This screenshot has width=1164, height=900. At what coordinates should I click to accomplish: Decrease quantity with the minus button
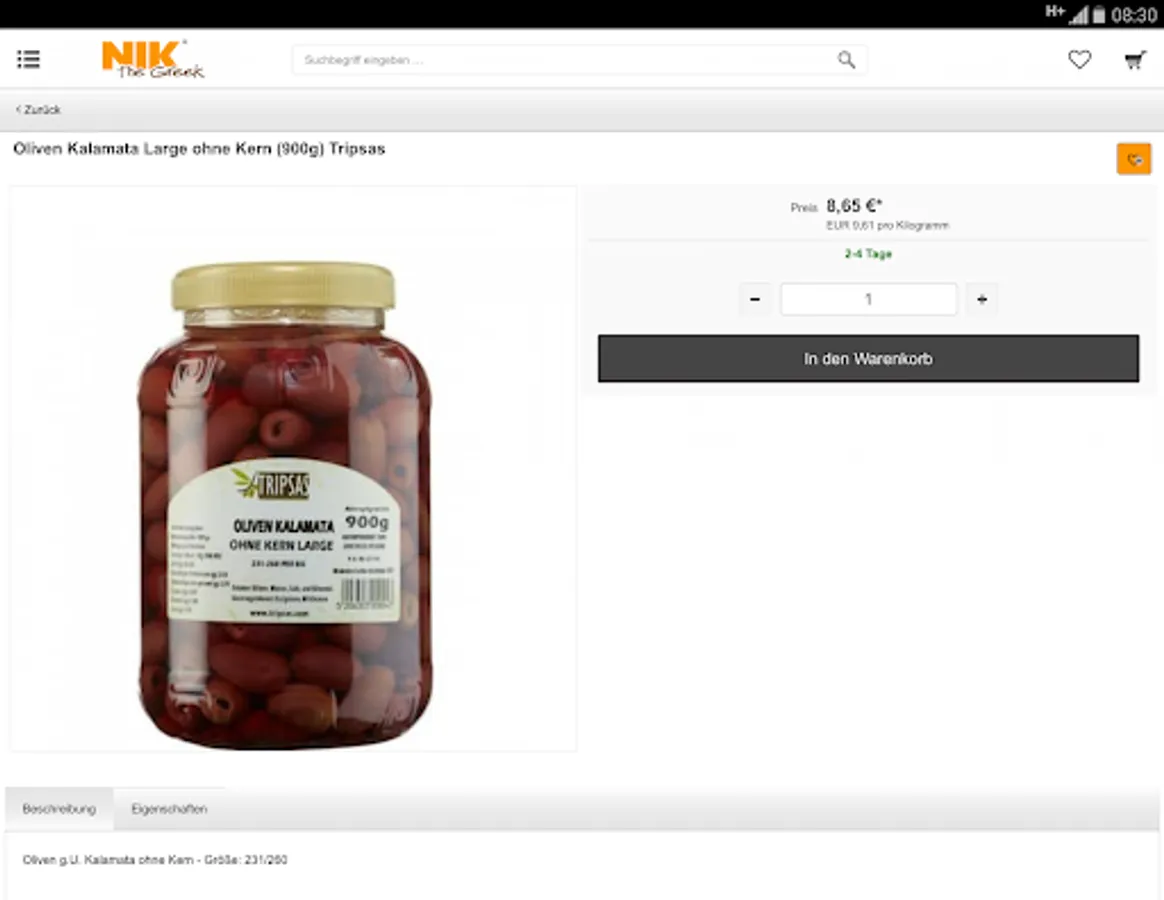point(755,299)
